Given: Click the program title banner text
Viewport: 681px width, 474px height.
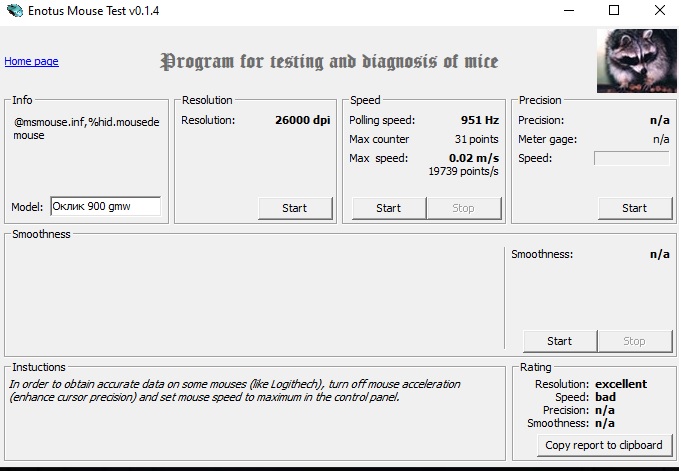Looking at the screenshot, I should (329, 61).
